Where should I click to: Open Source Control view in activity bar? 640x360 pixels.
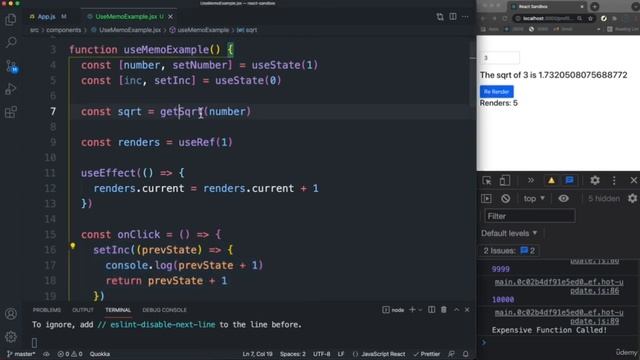(x=11, y=66)
